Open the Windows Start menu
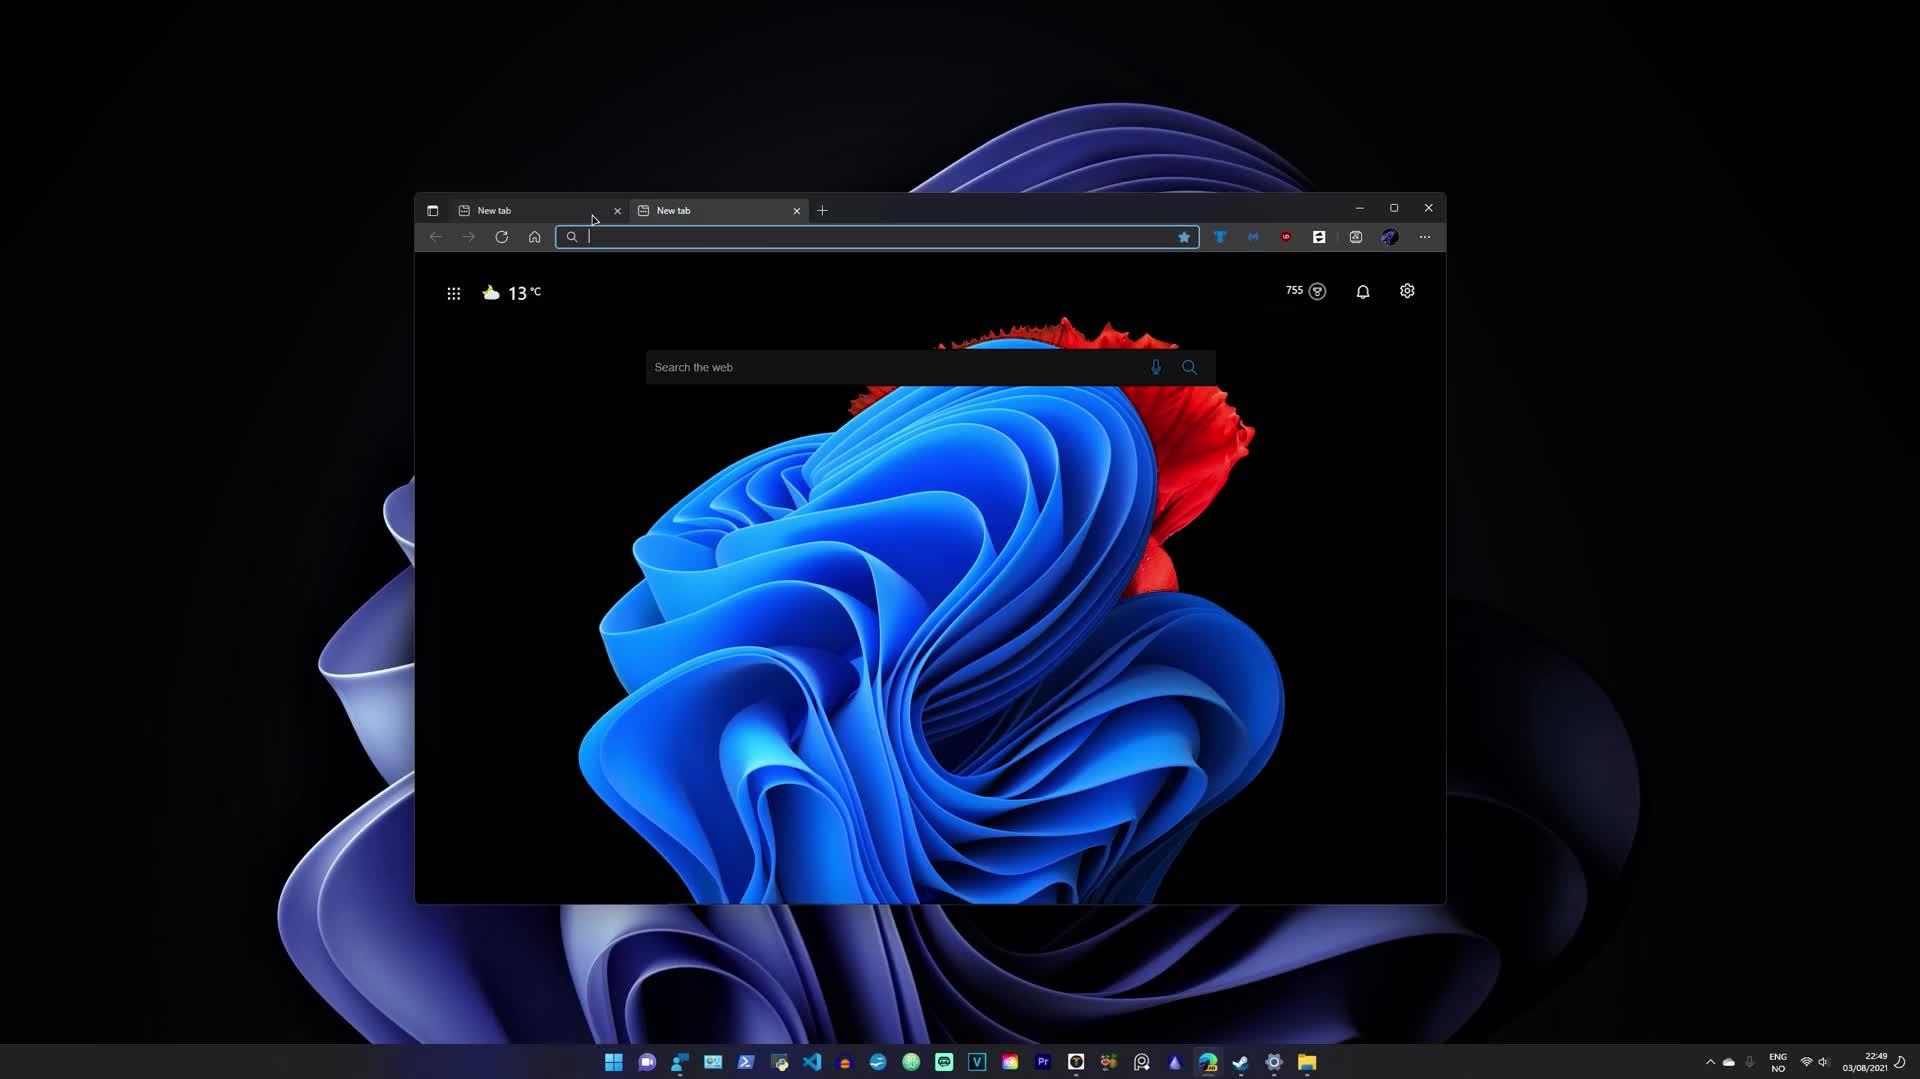 click(614, 1062)
